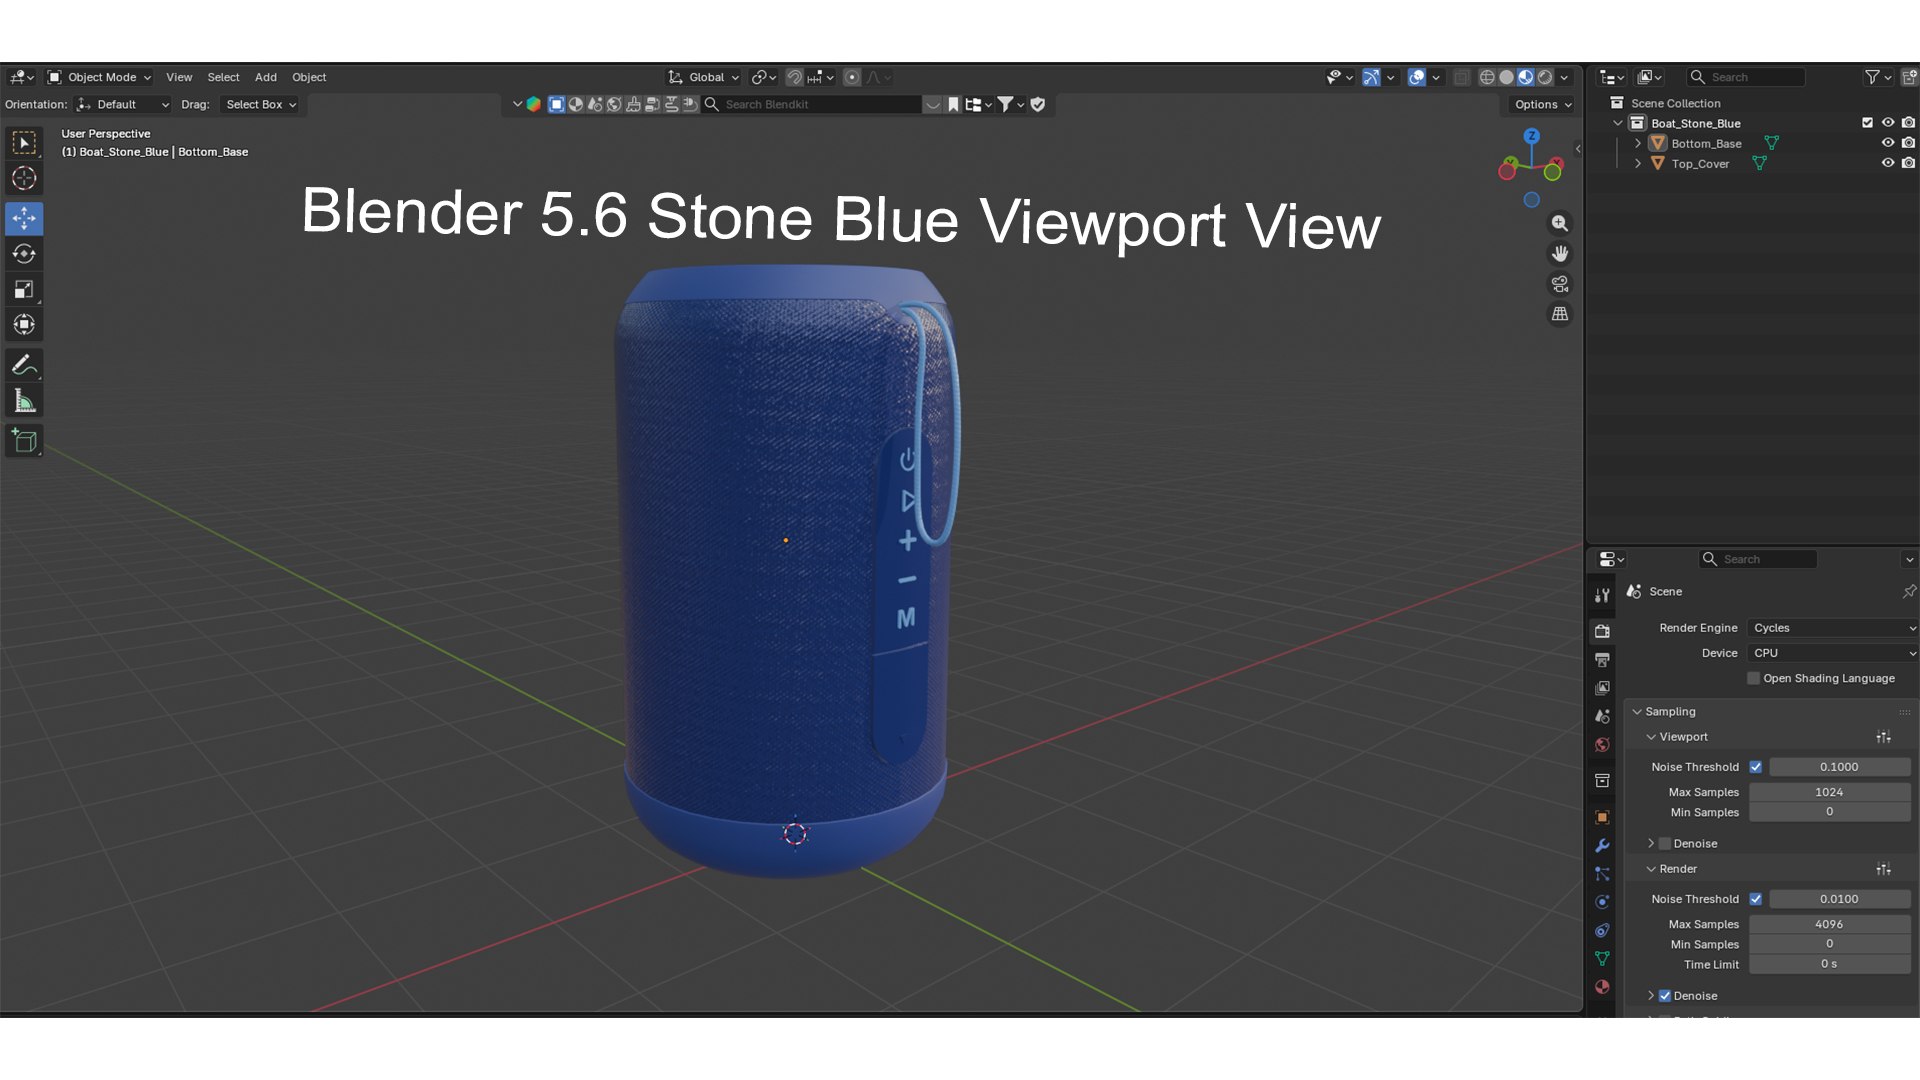This screenshot has height=1080, width=1920.
Task: Toggle snapping magnet button
Action: [x=794, y=77]
